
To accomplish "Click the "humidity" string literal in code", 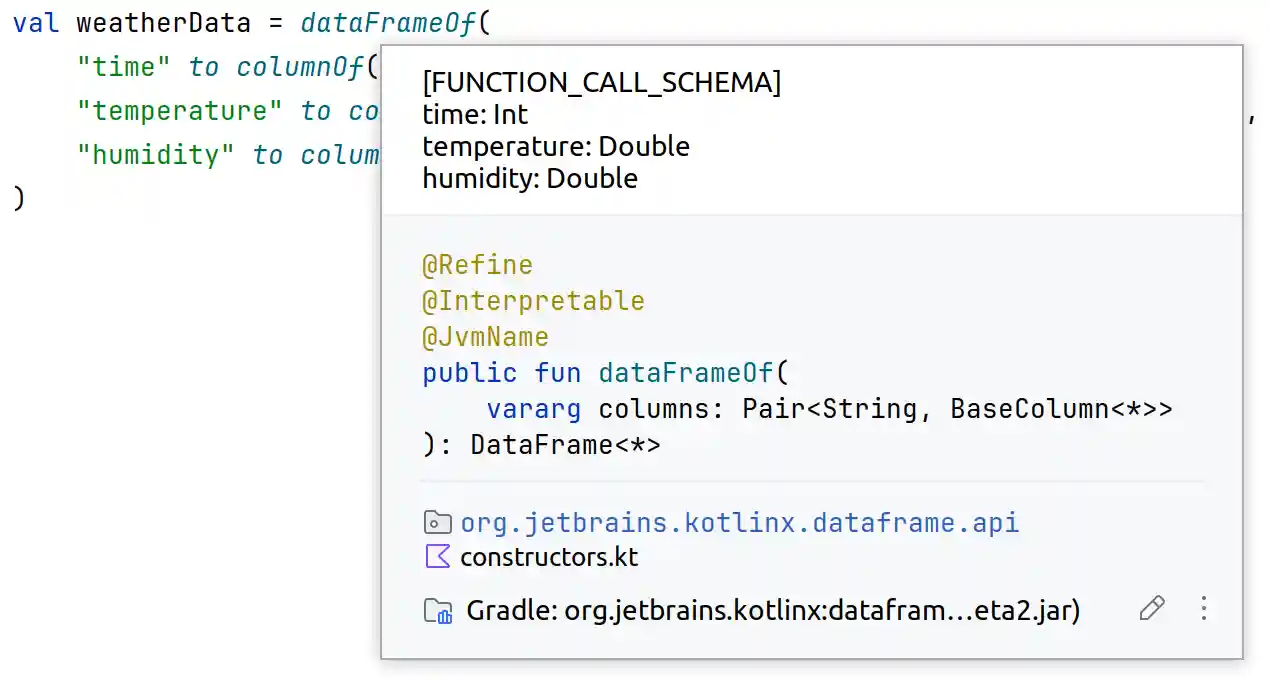I will tap(156, 155).
